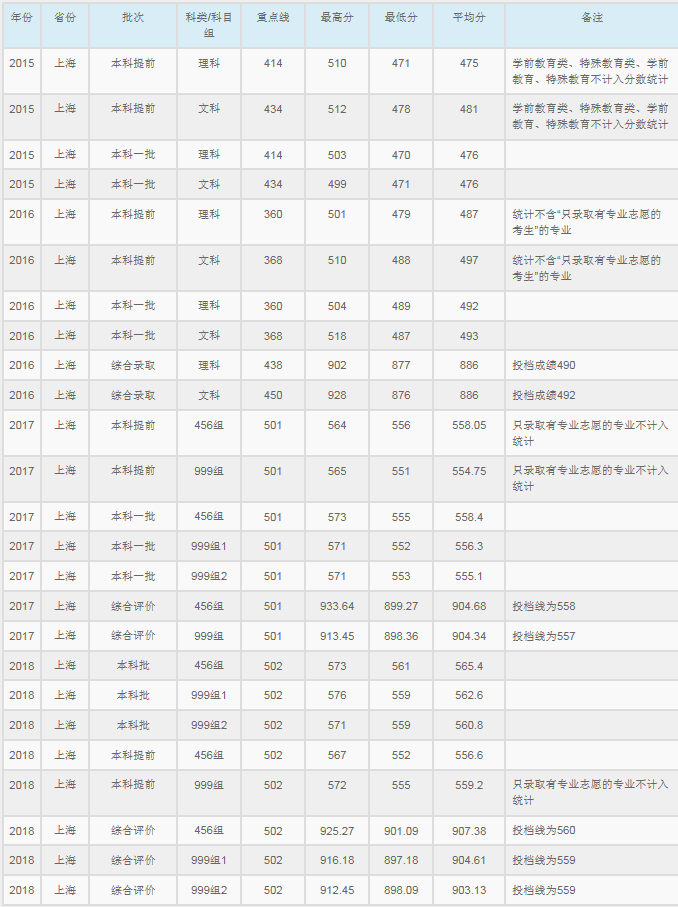The height and width of the screenshot is (907, 678).
Task: Select the highest score cell 913.45
Action: (337, 636)
